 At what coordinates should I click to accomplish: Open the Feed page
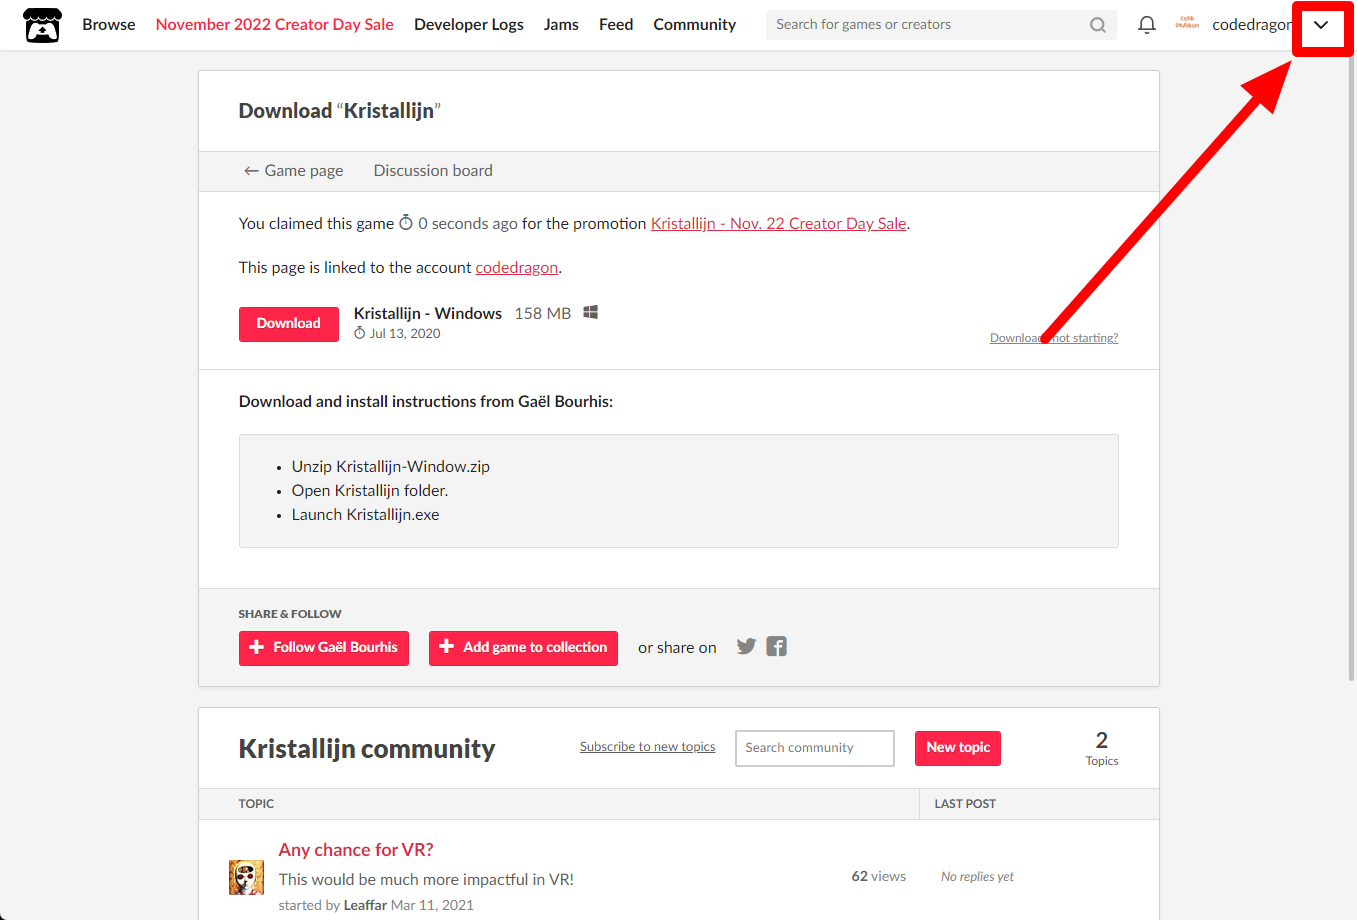[x=616, y=25]
